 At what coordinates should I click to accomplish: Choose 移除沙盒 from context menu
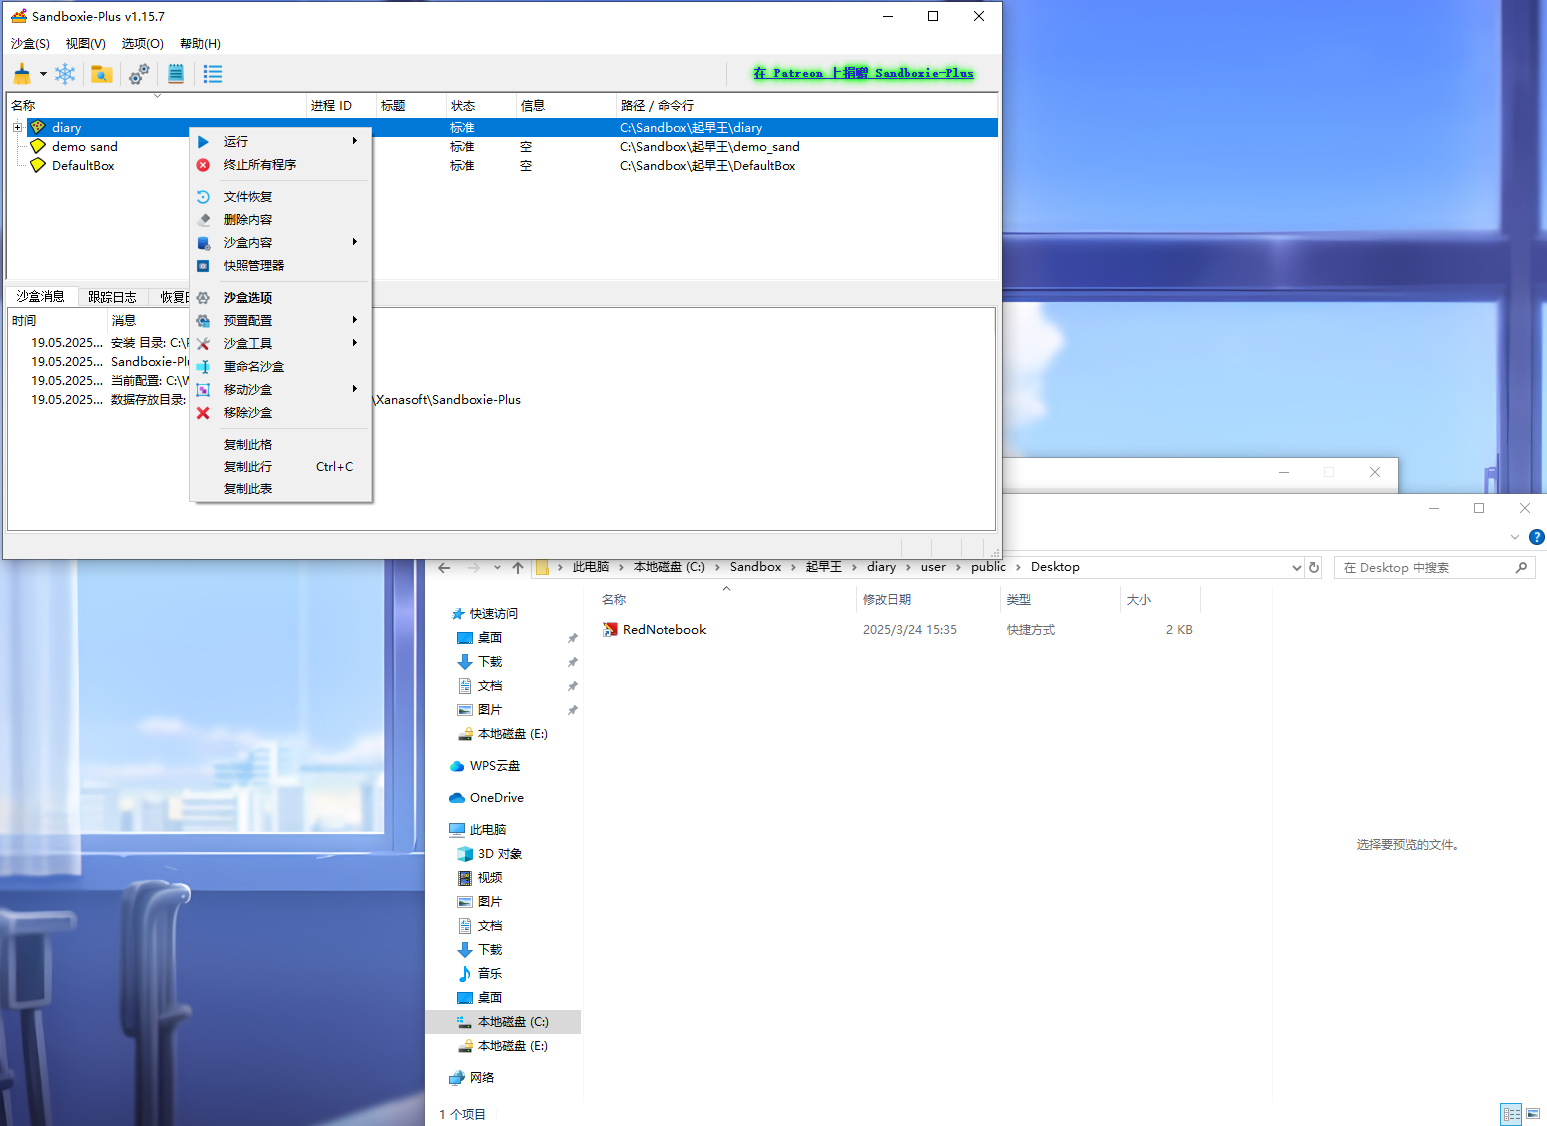(x=281, y=413)
